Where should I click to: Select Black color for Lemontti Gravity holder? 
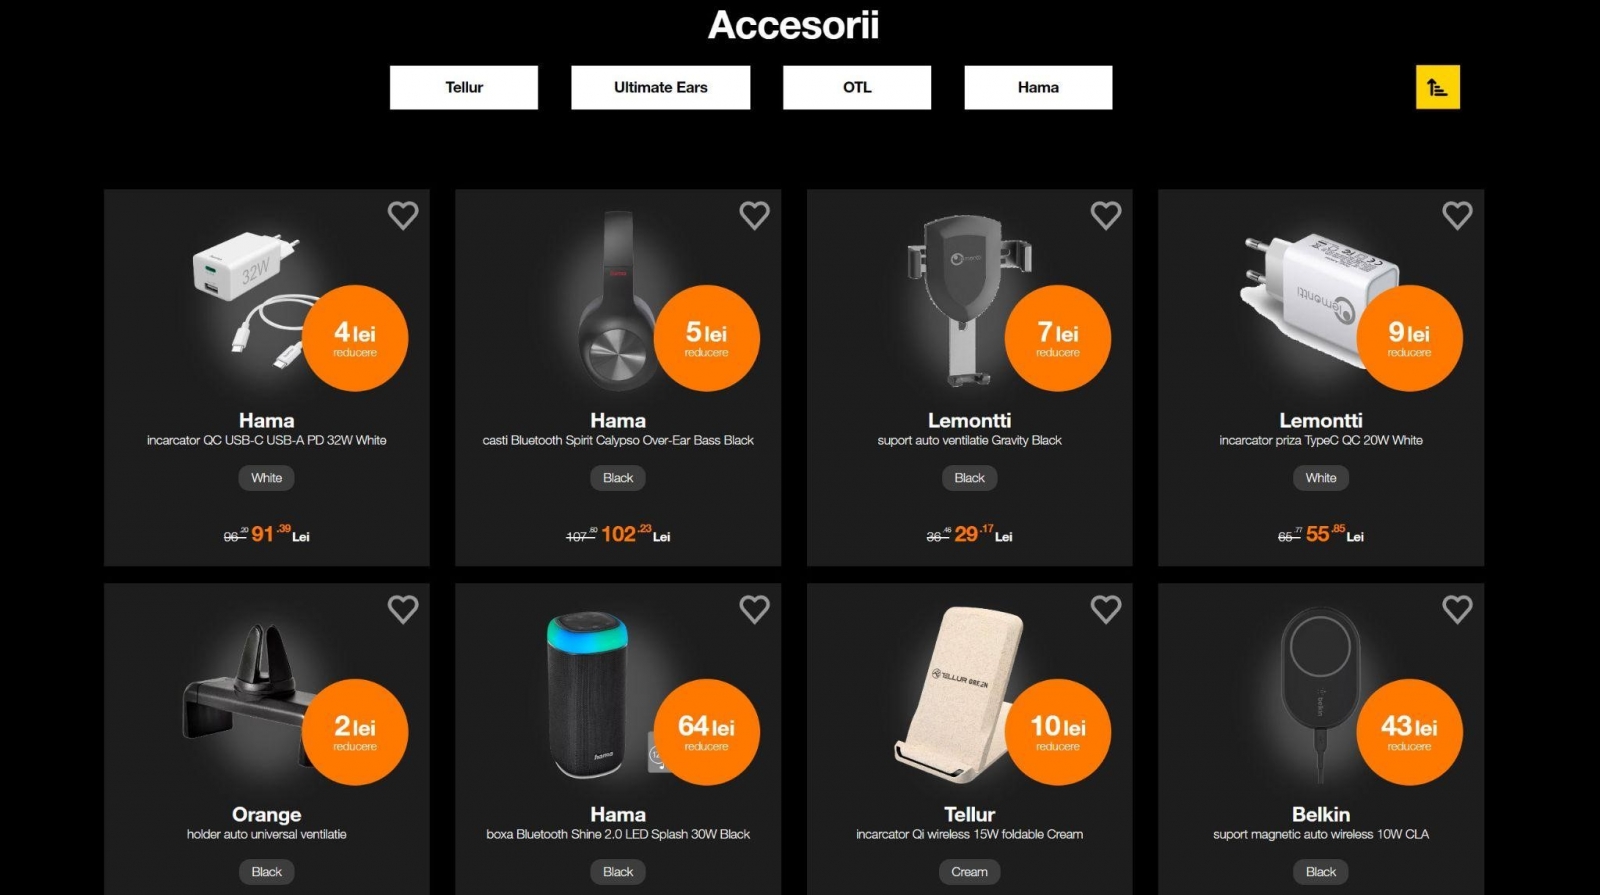coord(969,478)
